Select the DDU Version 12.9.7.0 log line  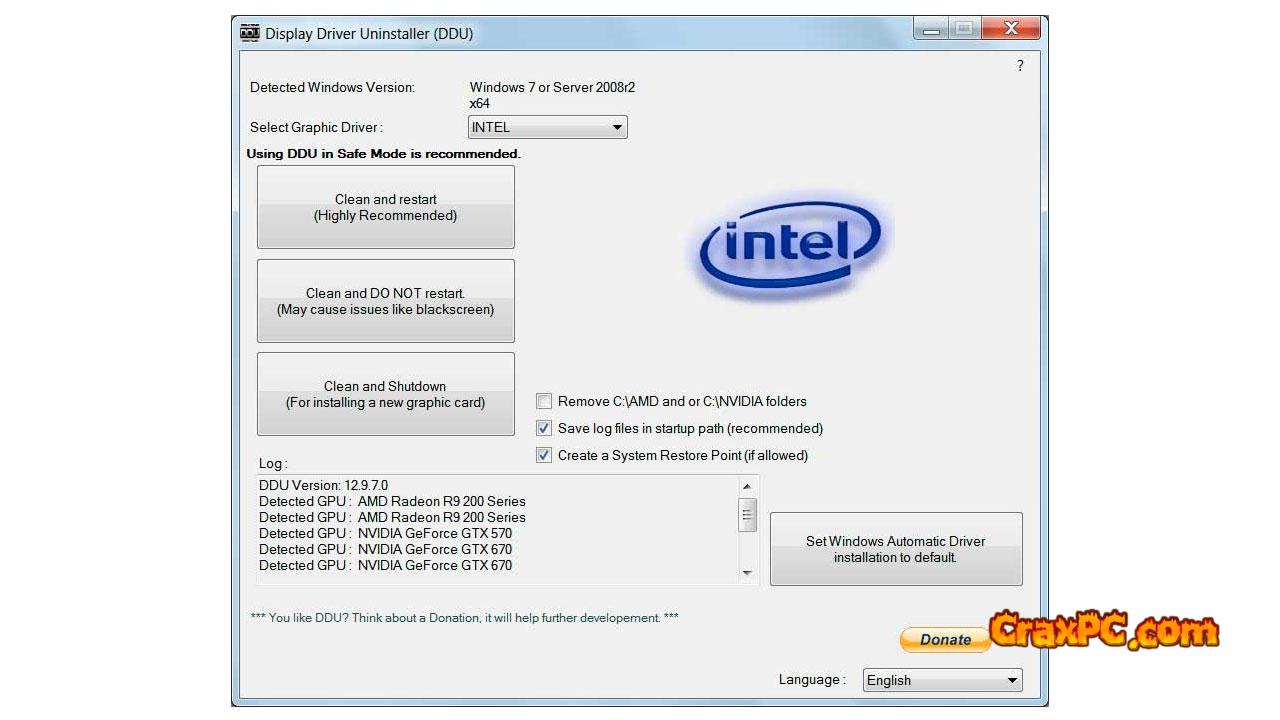click(324, 485)
